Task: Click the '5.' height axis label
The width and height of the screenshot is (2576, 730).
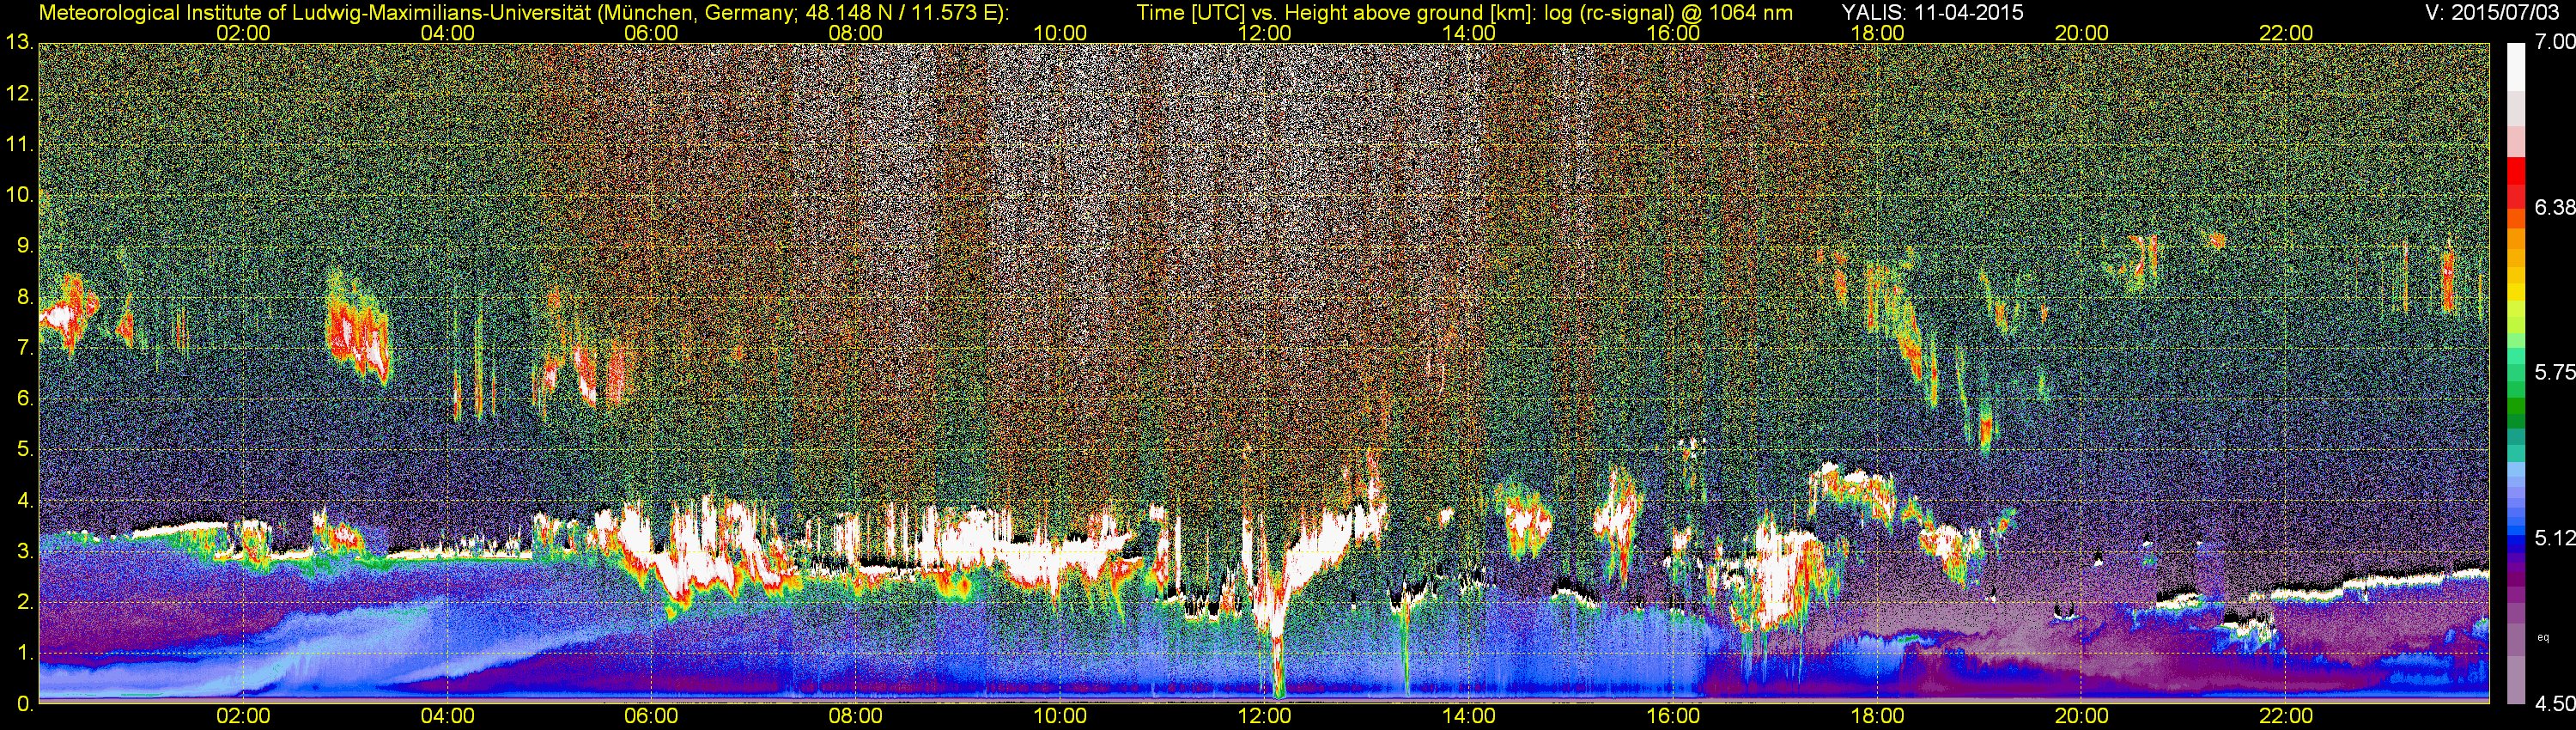Action: (x=25, y=449)
